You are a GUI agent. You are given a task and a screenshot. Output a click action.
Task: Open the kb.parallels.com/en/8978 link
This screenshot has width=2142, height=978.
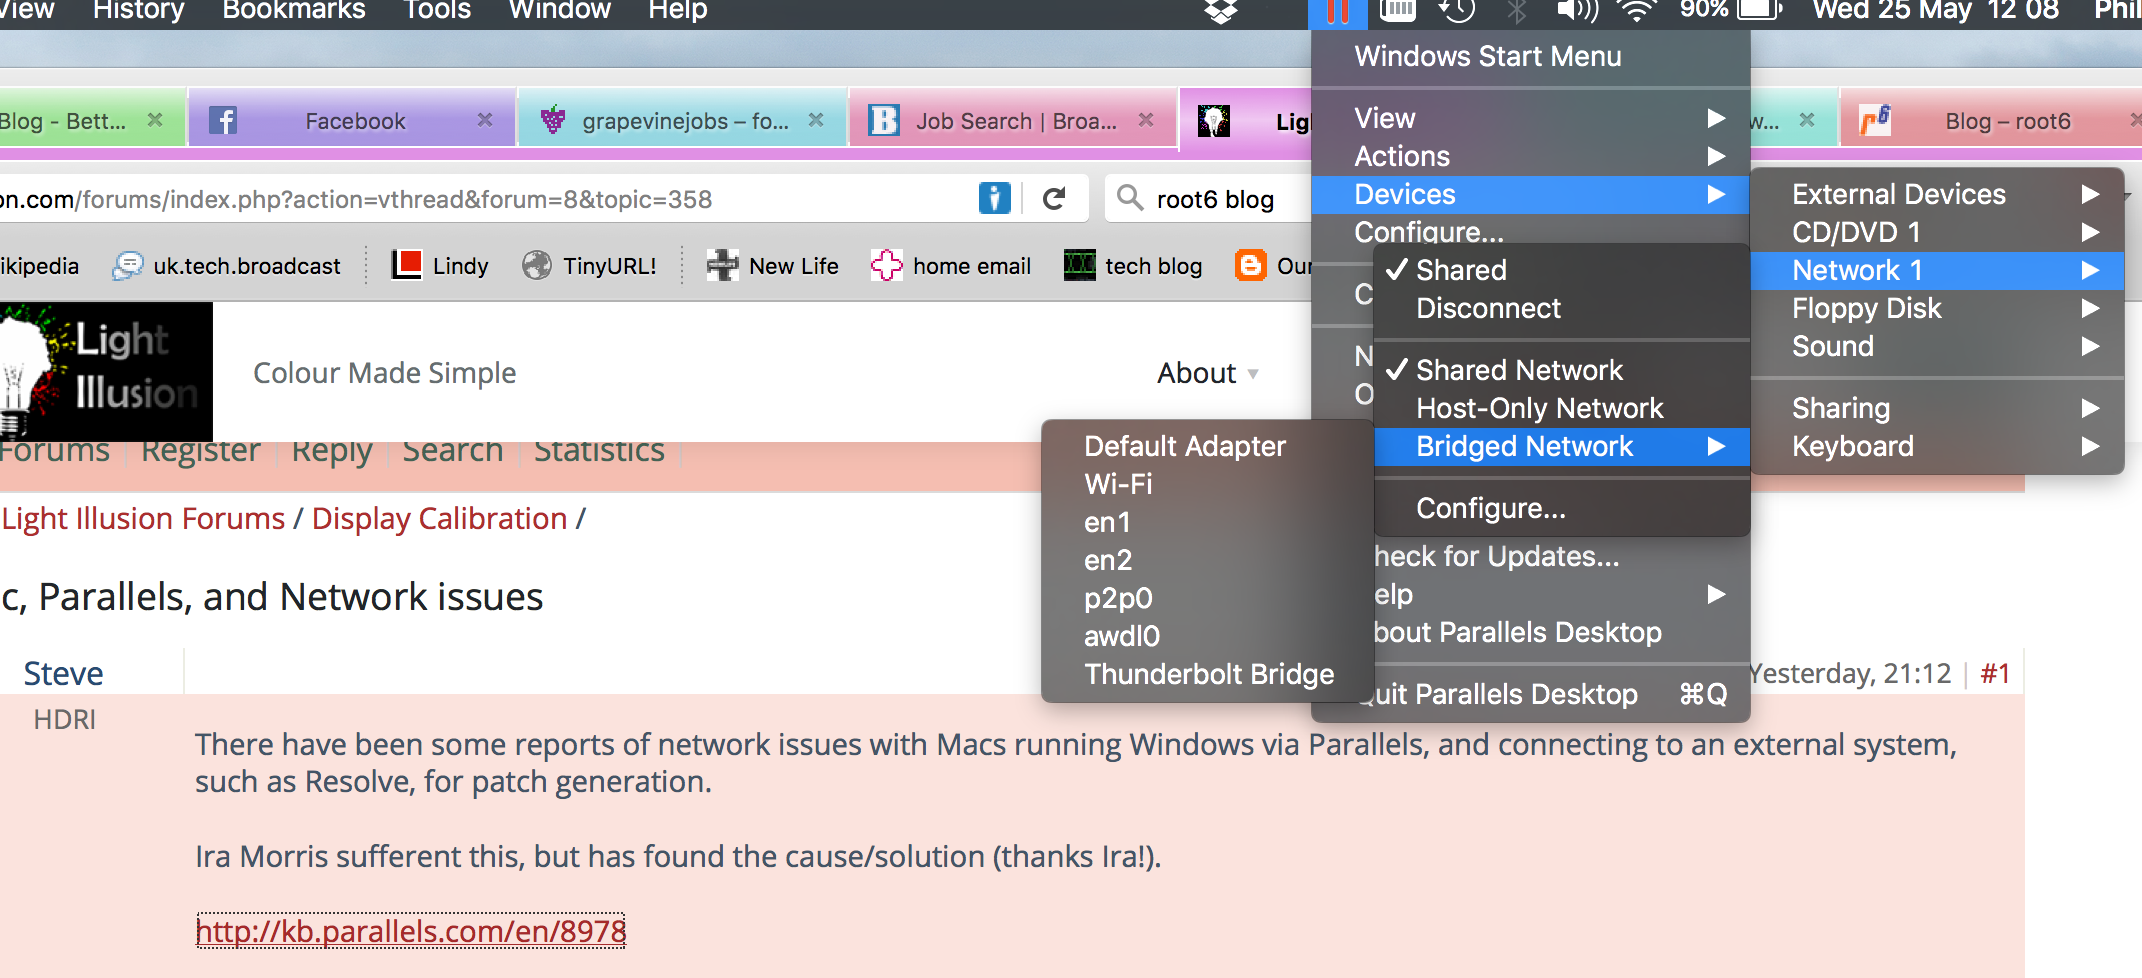point(411,931)
